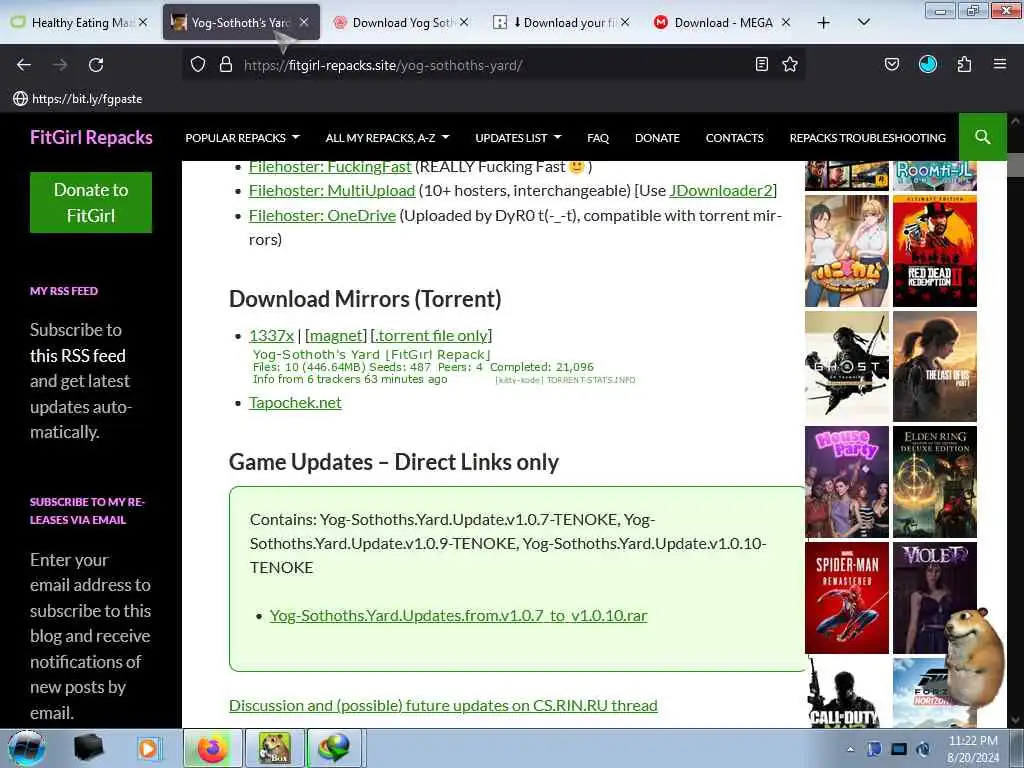The image size is (1024, 768).
Task: Open the globe download manager taskbar icon
Action: (334, 748)
